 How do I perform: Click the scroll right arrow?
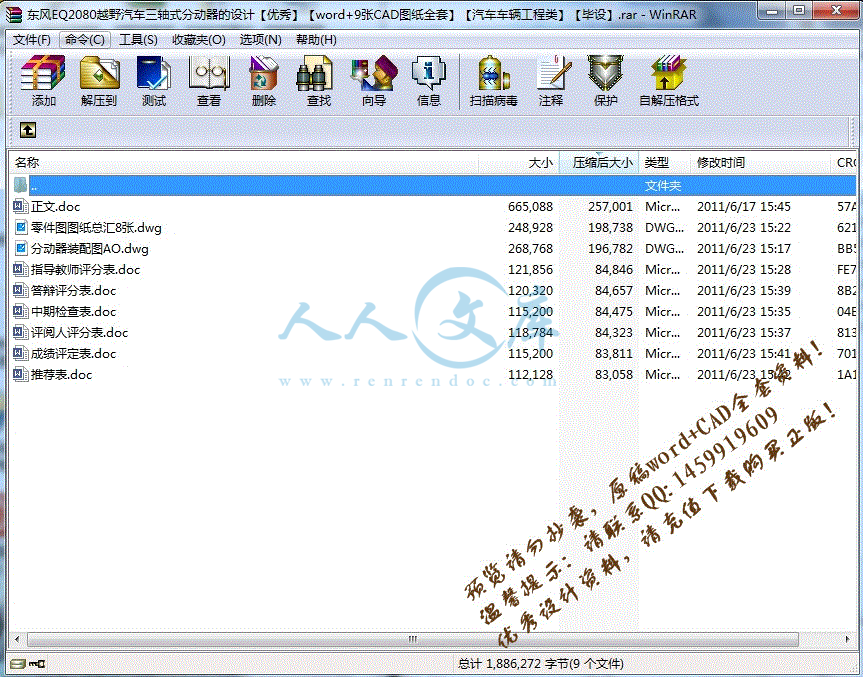[x=847, y=639]
